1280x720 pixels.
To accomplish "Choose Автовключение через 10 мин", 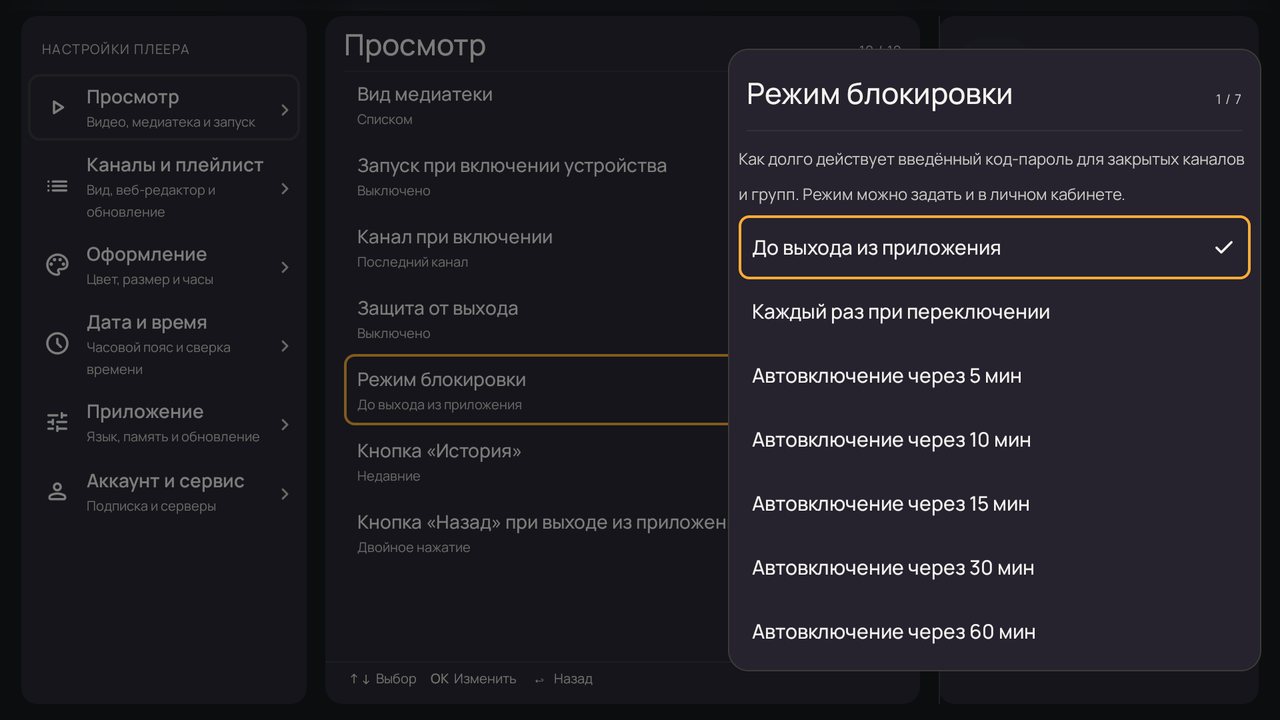I will [994, 440].
